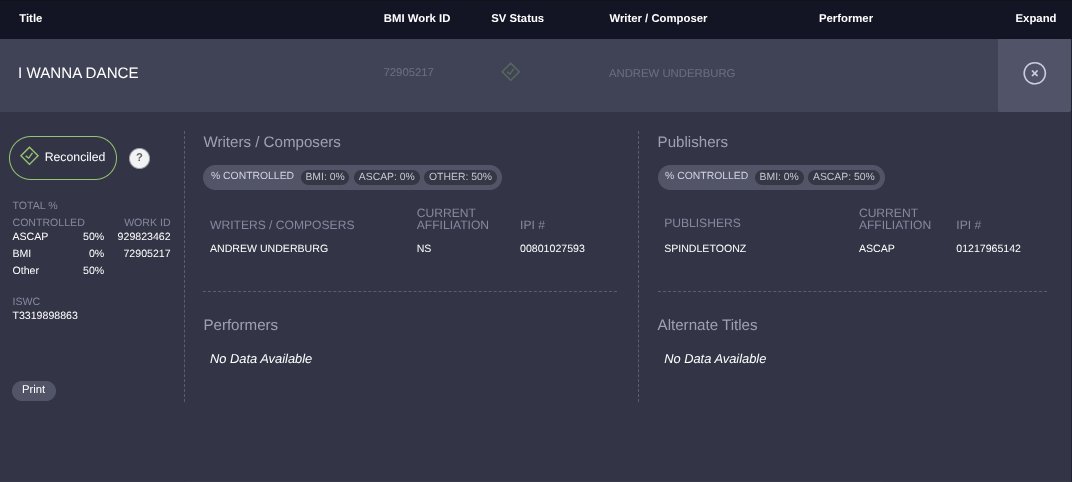Select the I WANNA DANCE title
1072x482 pixels.
click(78, 73)
